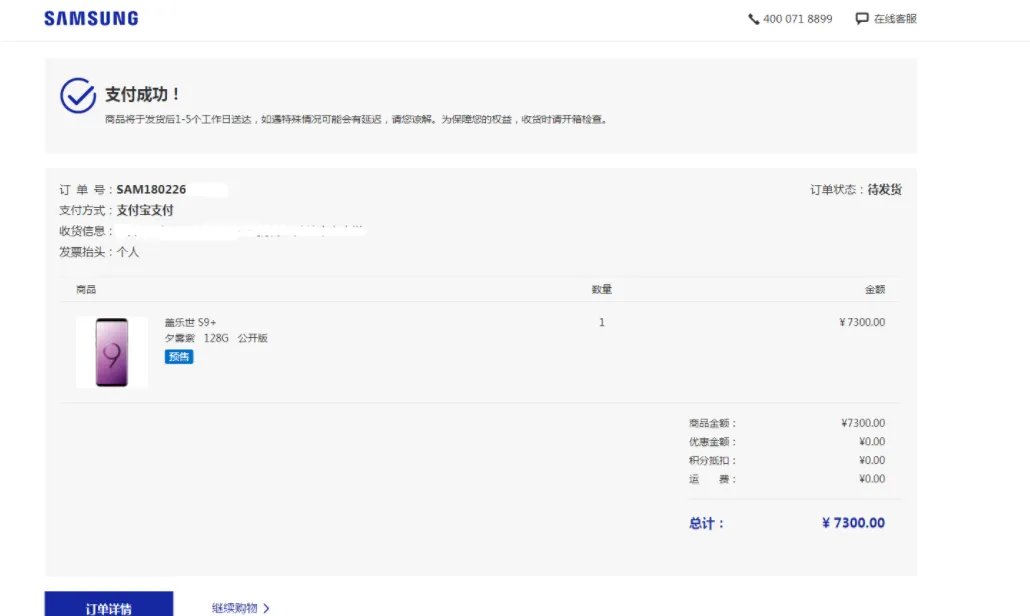This screenshot has height=616, width=1030.
Task: Select the 个人 invoice title option
Action: pos(129,252)
